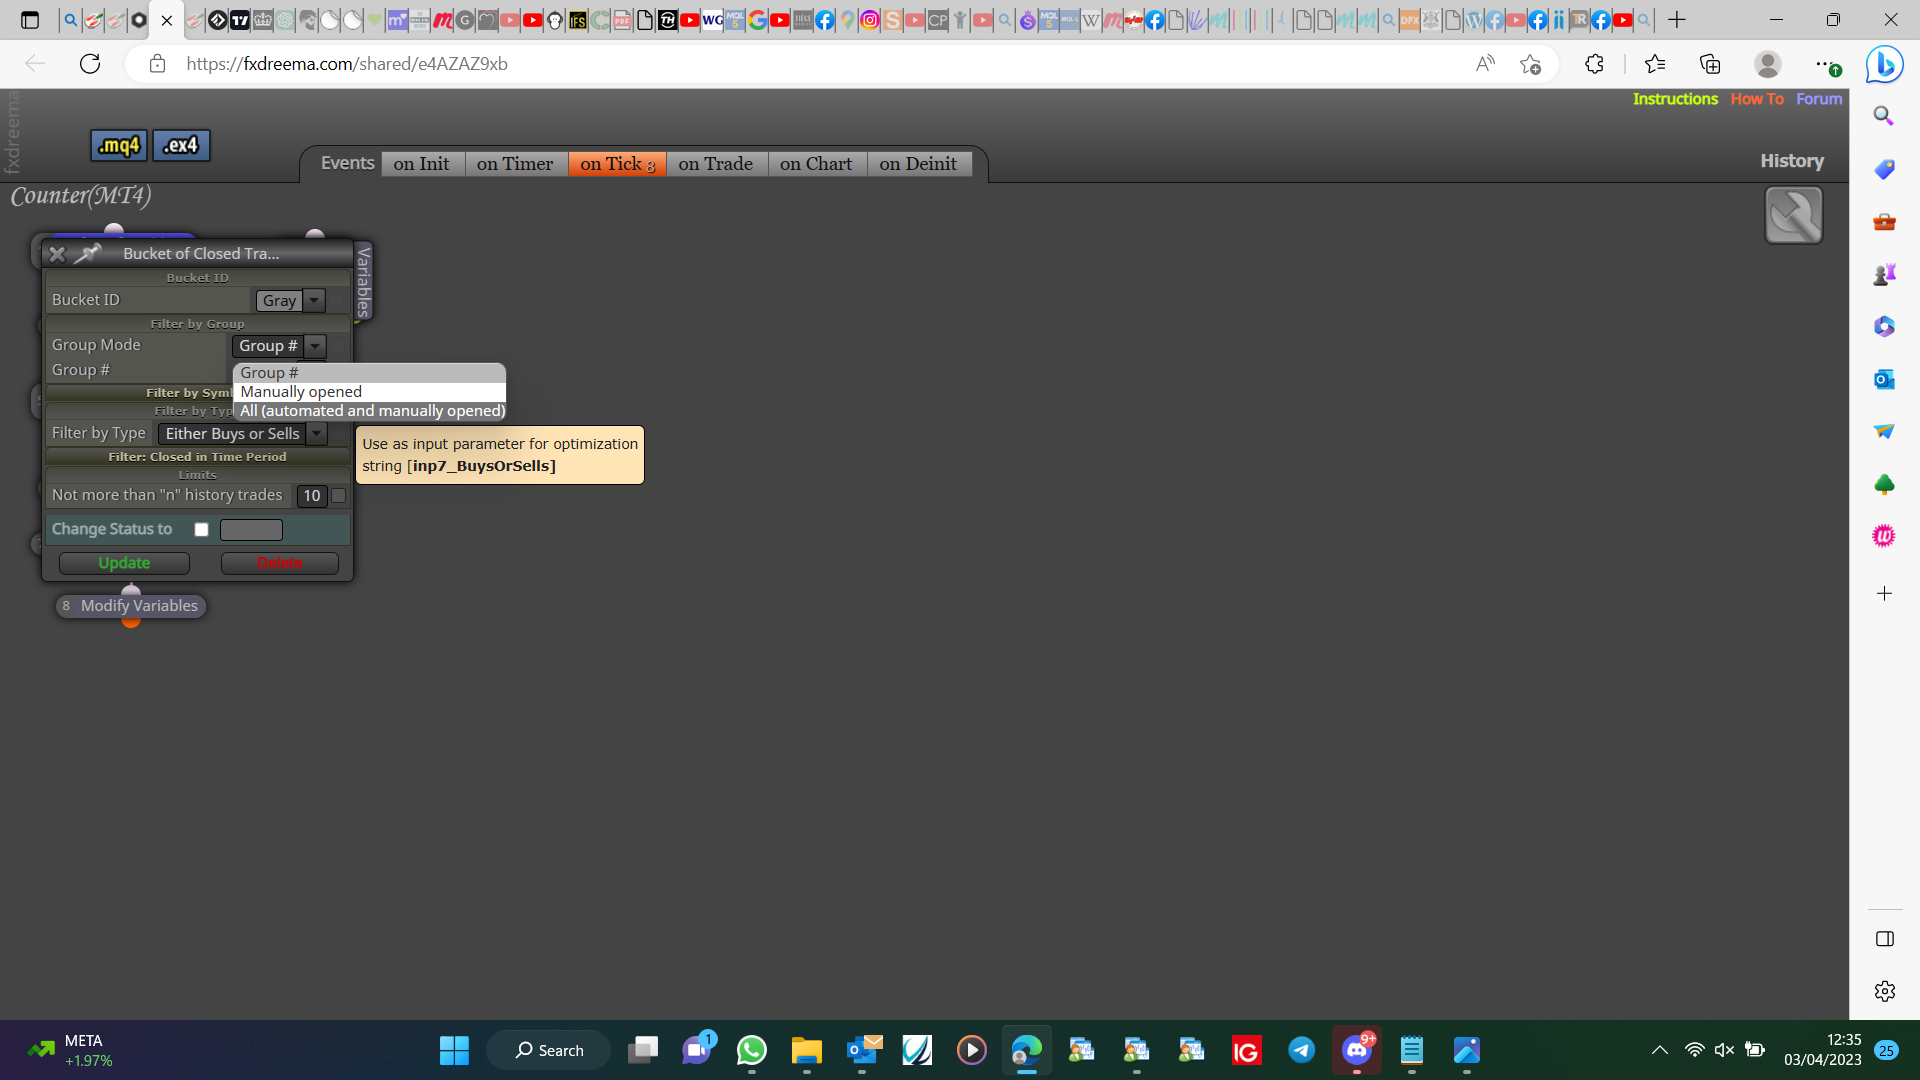Open Edge sidebar Outlook icon
The width and height of the screenshot is (1920, 1080).
pyautogui.click(x=1884, y=379)
